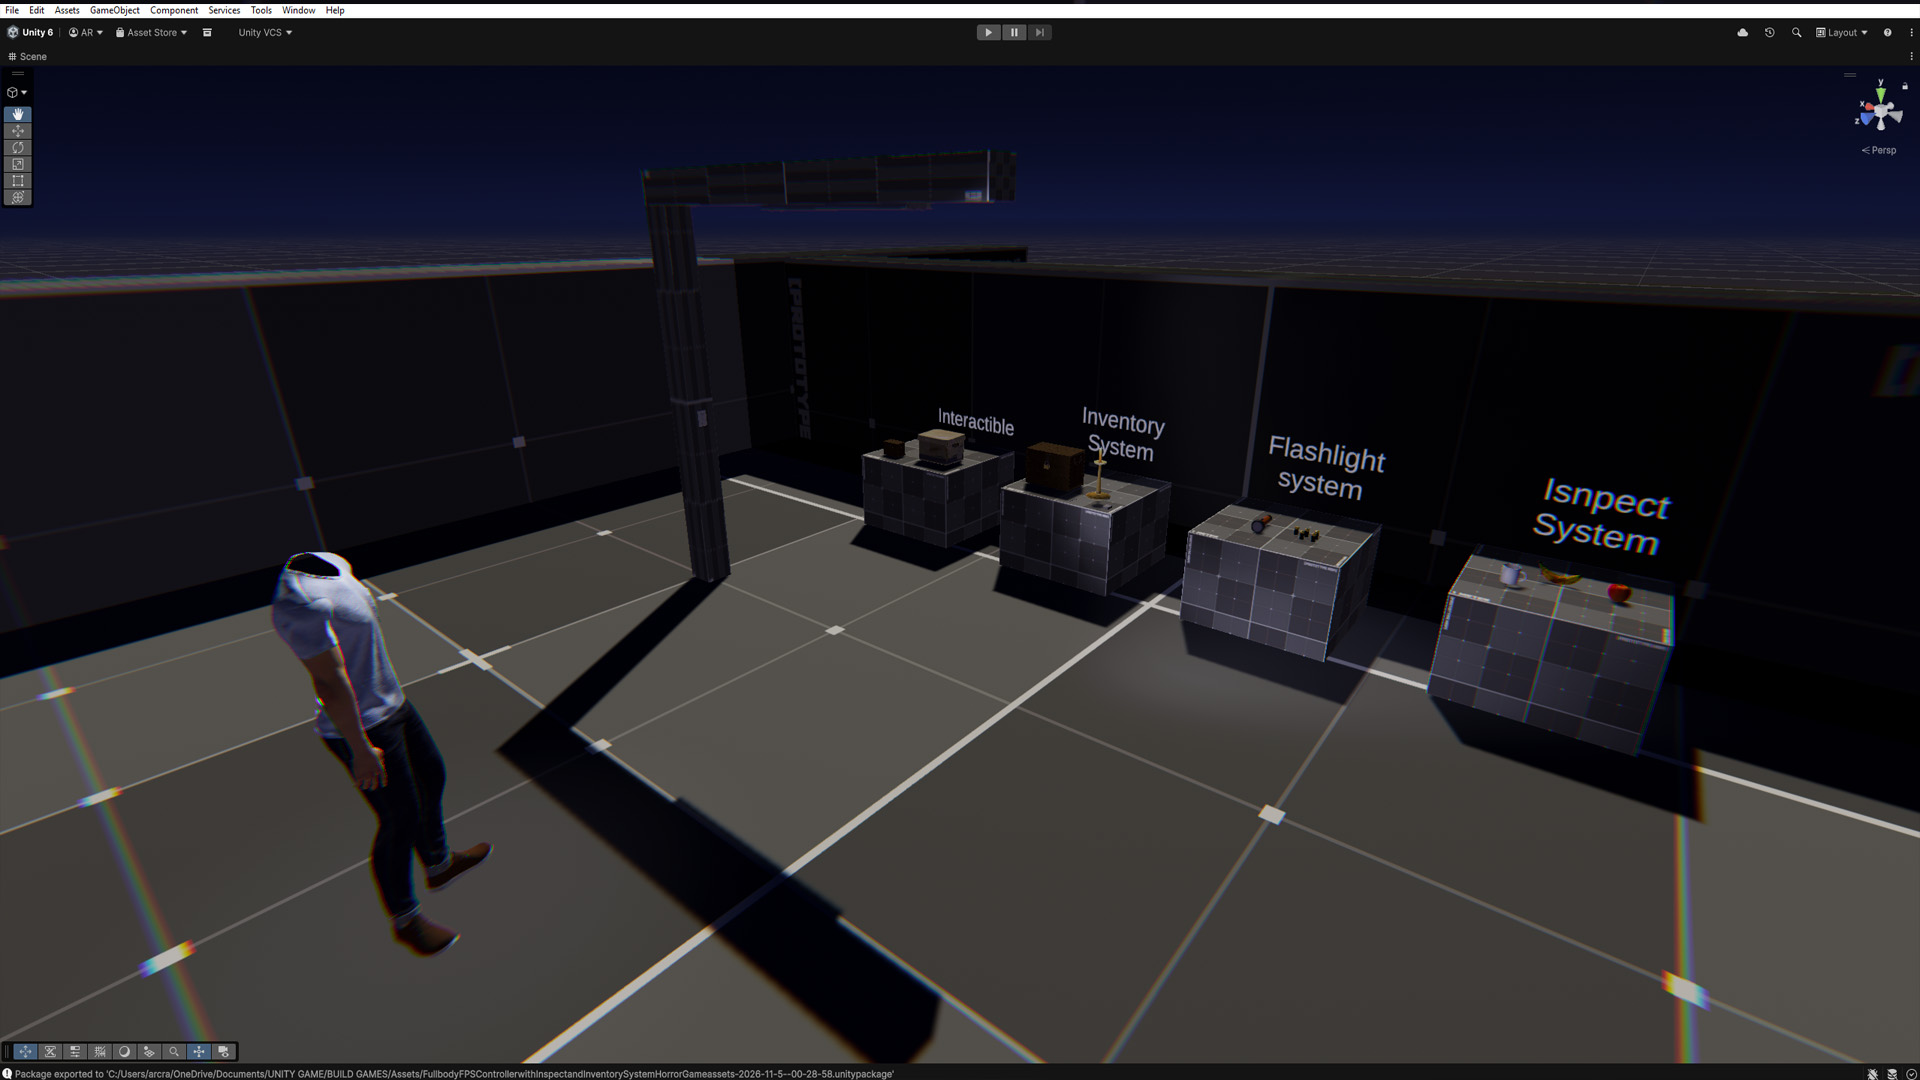Viewport: 1920px width, 1080px height.
Task: Open the bottom overlay search magnifier
Action: [174, 1051]
